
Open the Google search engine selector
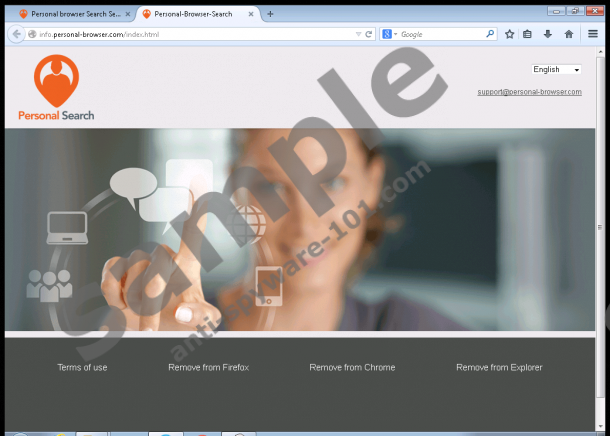pyautogui.click(x=389, y=34)
